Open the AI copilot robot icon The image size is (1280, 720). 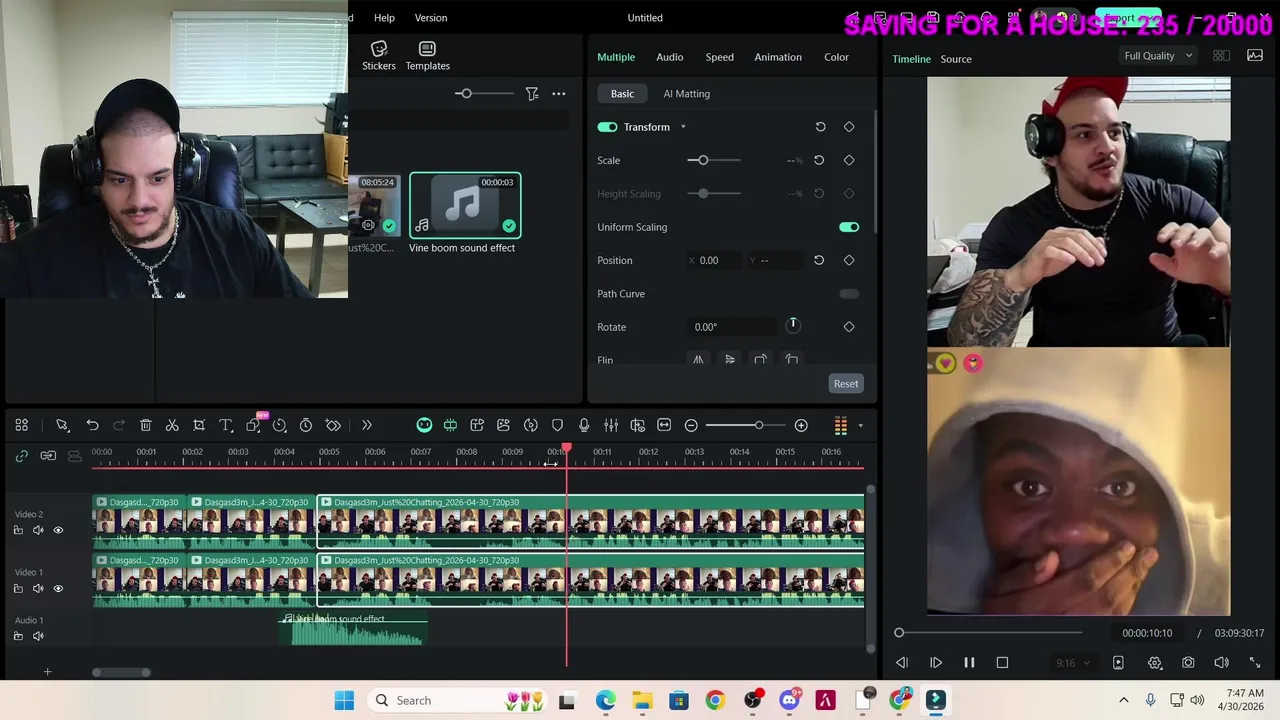[424, 426]
